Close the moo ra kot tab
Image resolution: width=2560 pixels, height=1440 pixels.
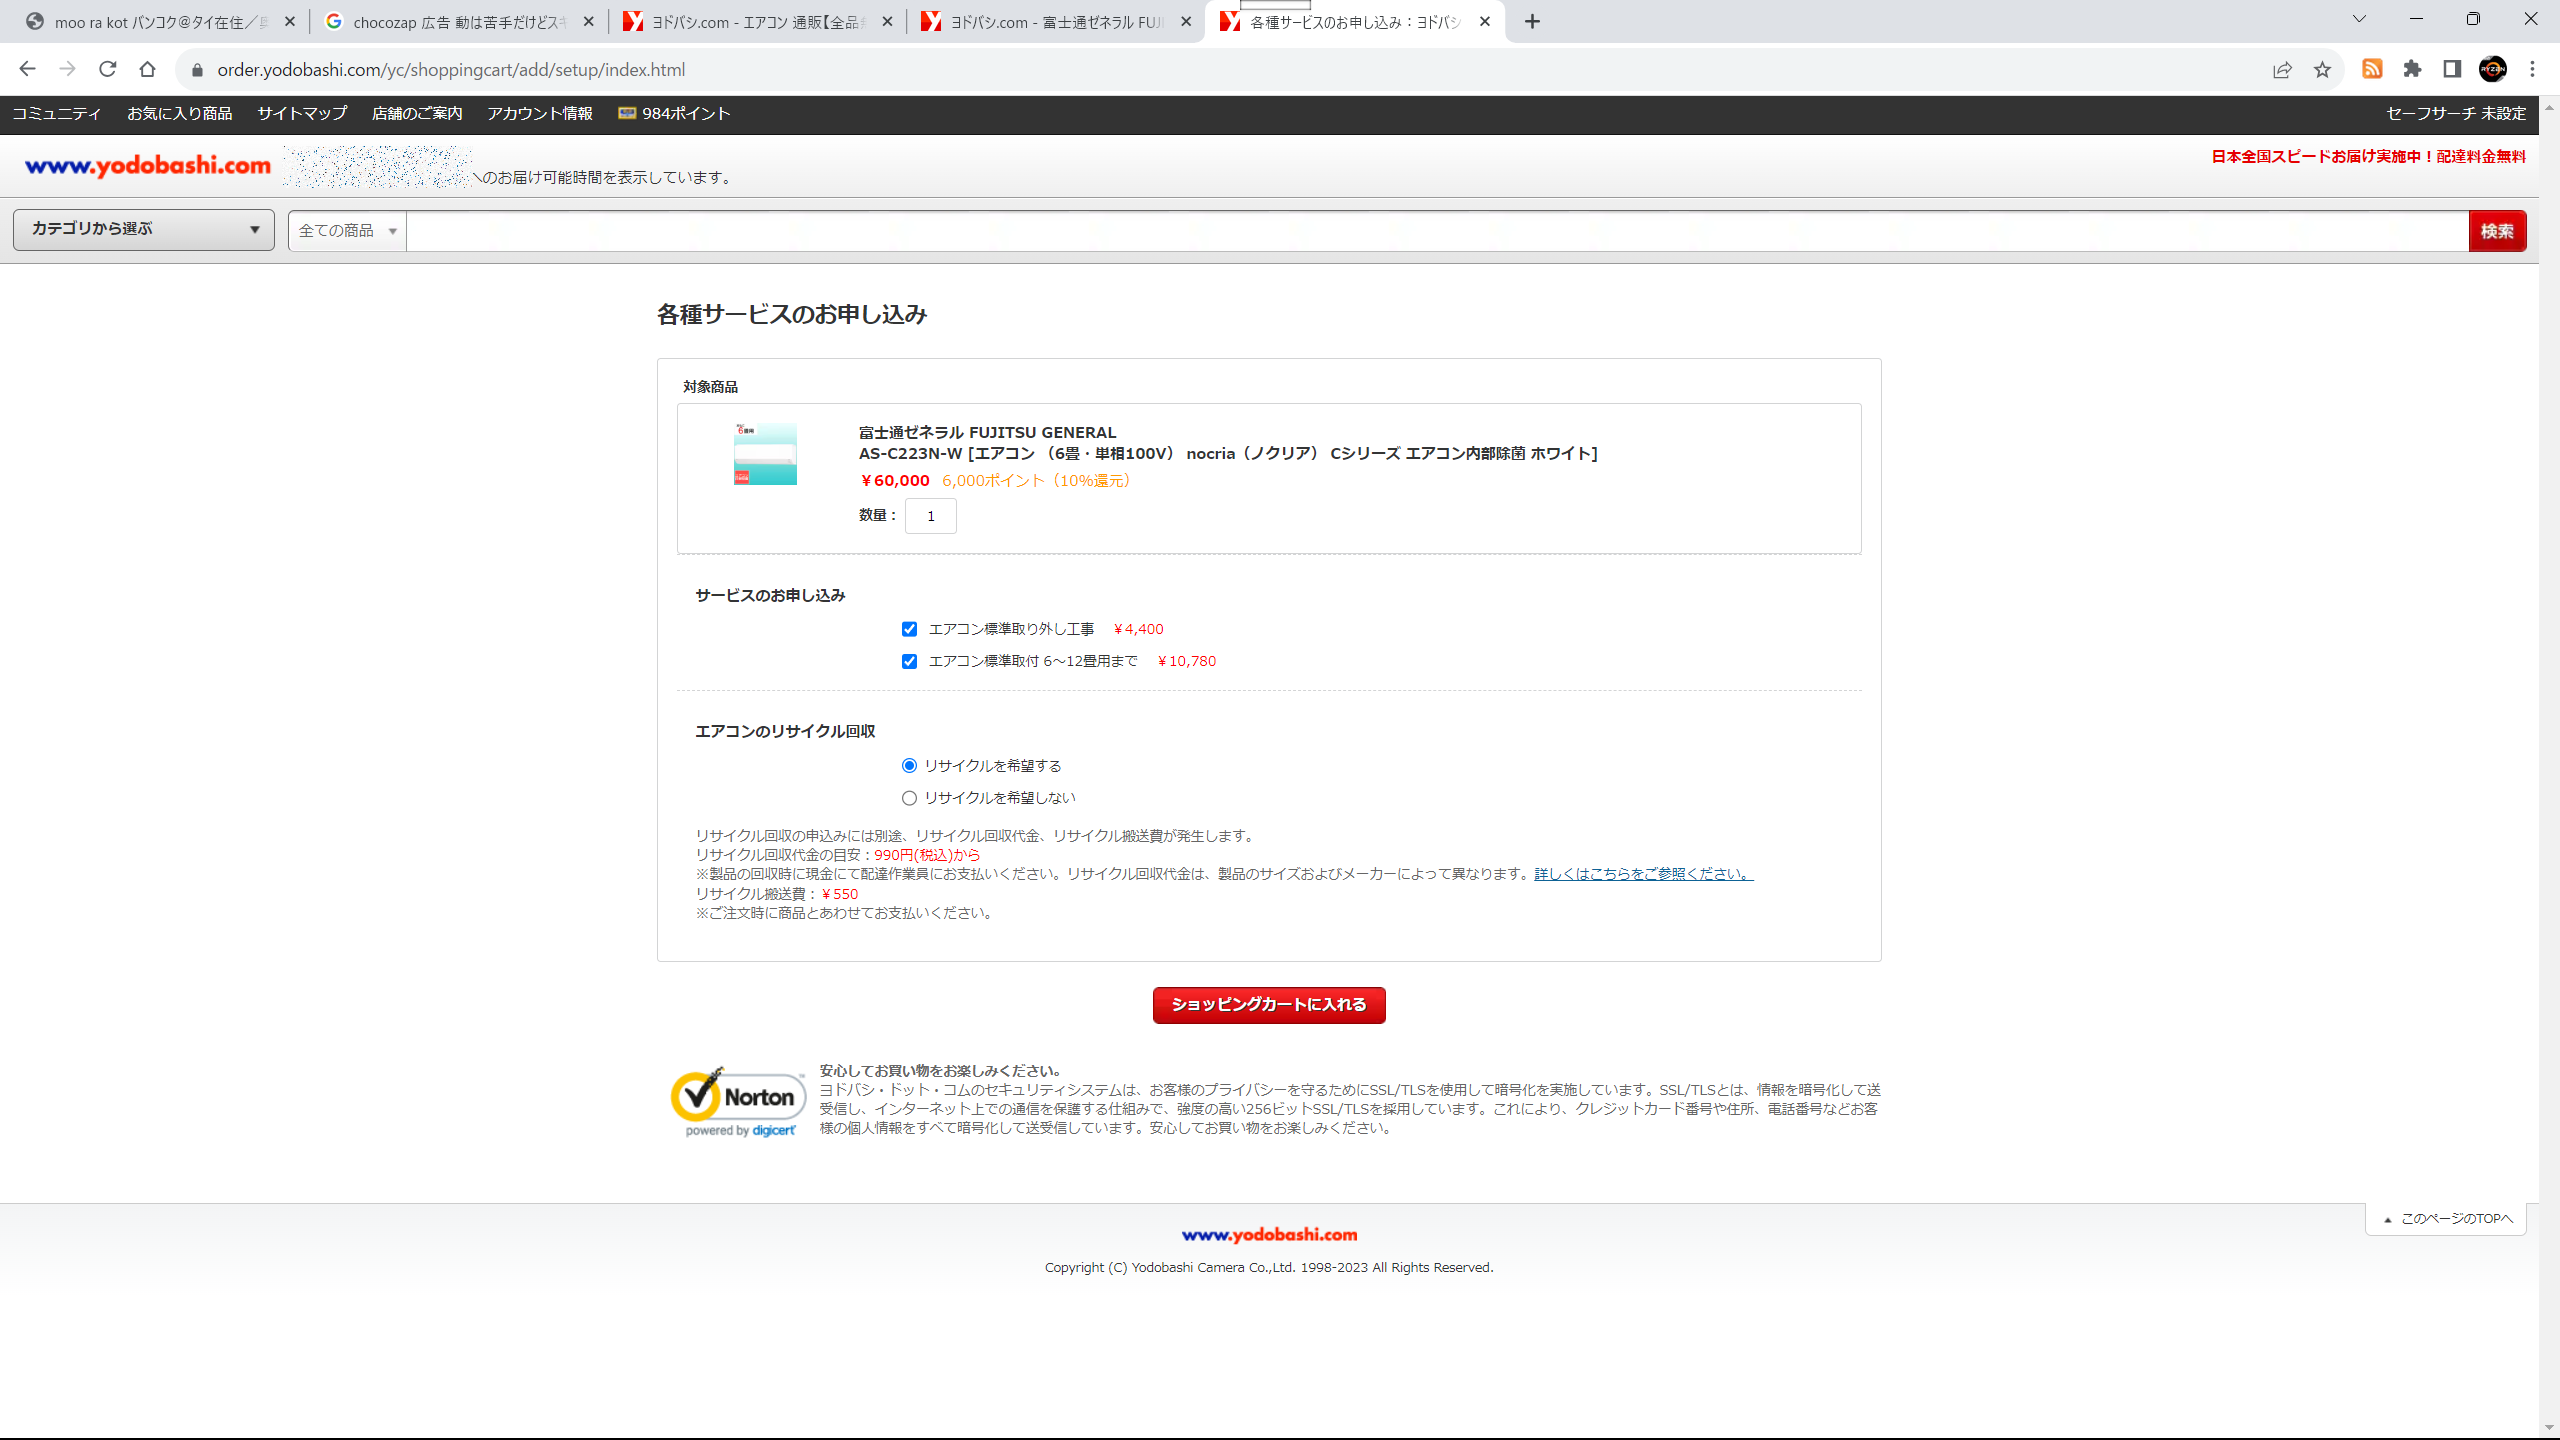click(x=290, y=21)
